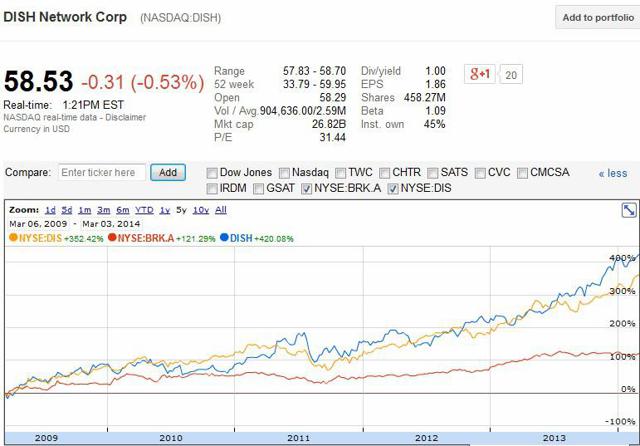Focus the Enter ticker here field
This screenshot has height=446, width=640.
[102, 173]
